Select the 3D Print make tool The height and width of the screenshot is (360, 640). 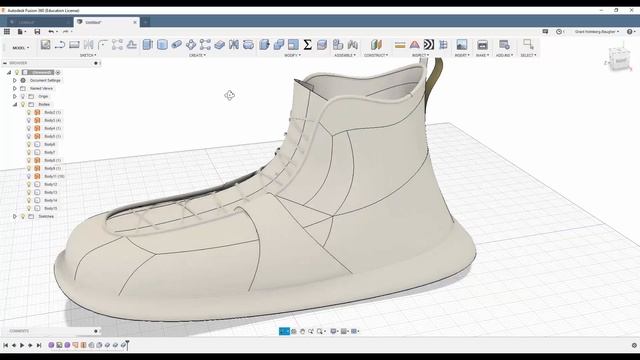pyautogui.click(x=482, y=44)
